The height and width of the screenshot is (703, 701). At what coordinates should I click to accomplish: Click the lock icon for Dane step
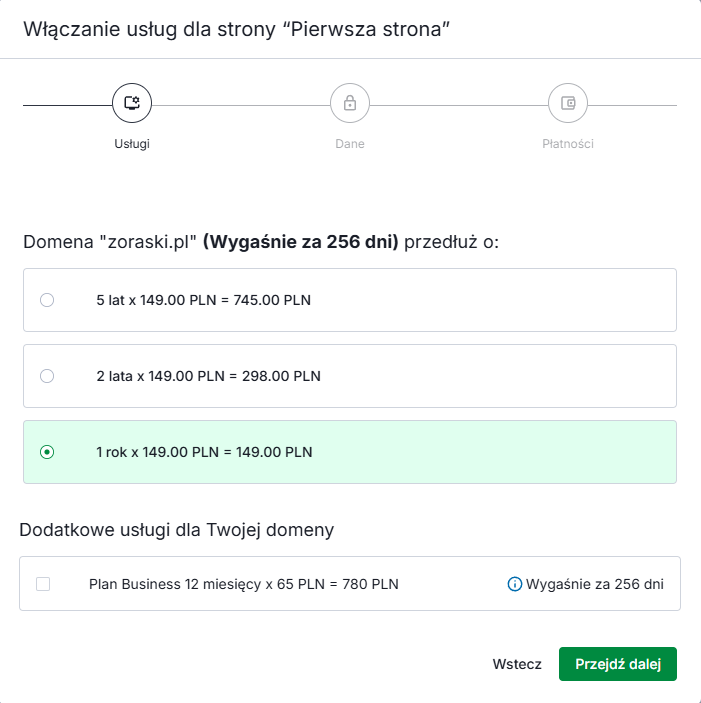click(350, 102)
